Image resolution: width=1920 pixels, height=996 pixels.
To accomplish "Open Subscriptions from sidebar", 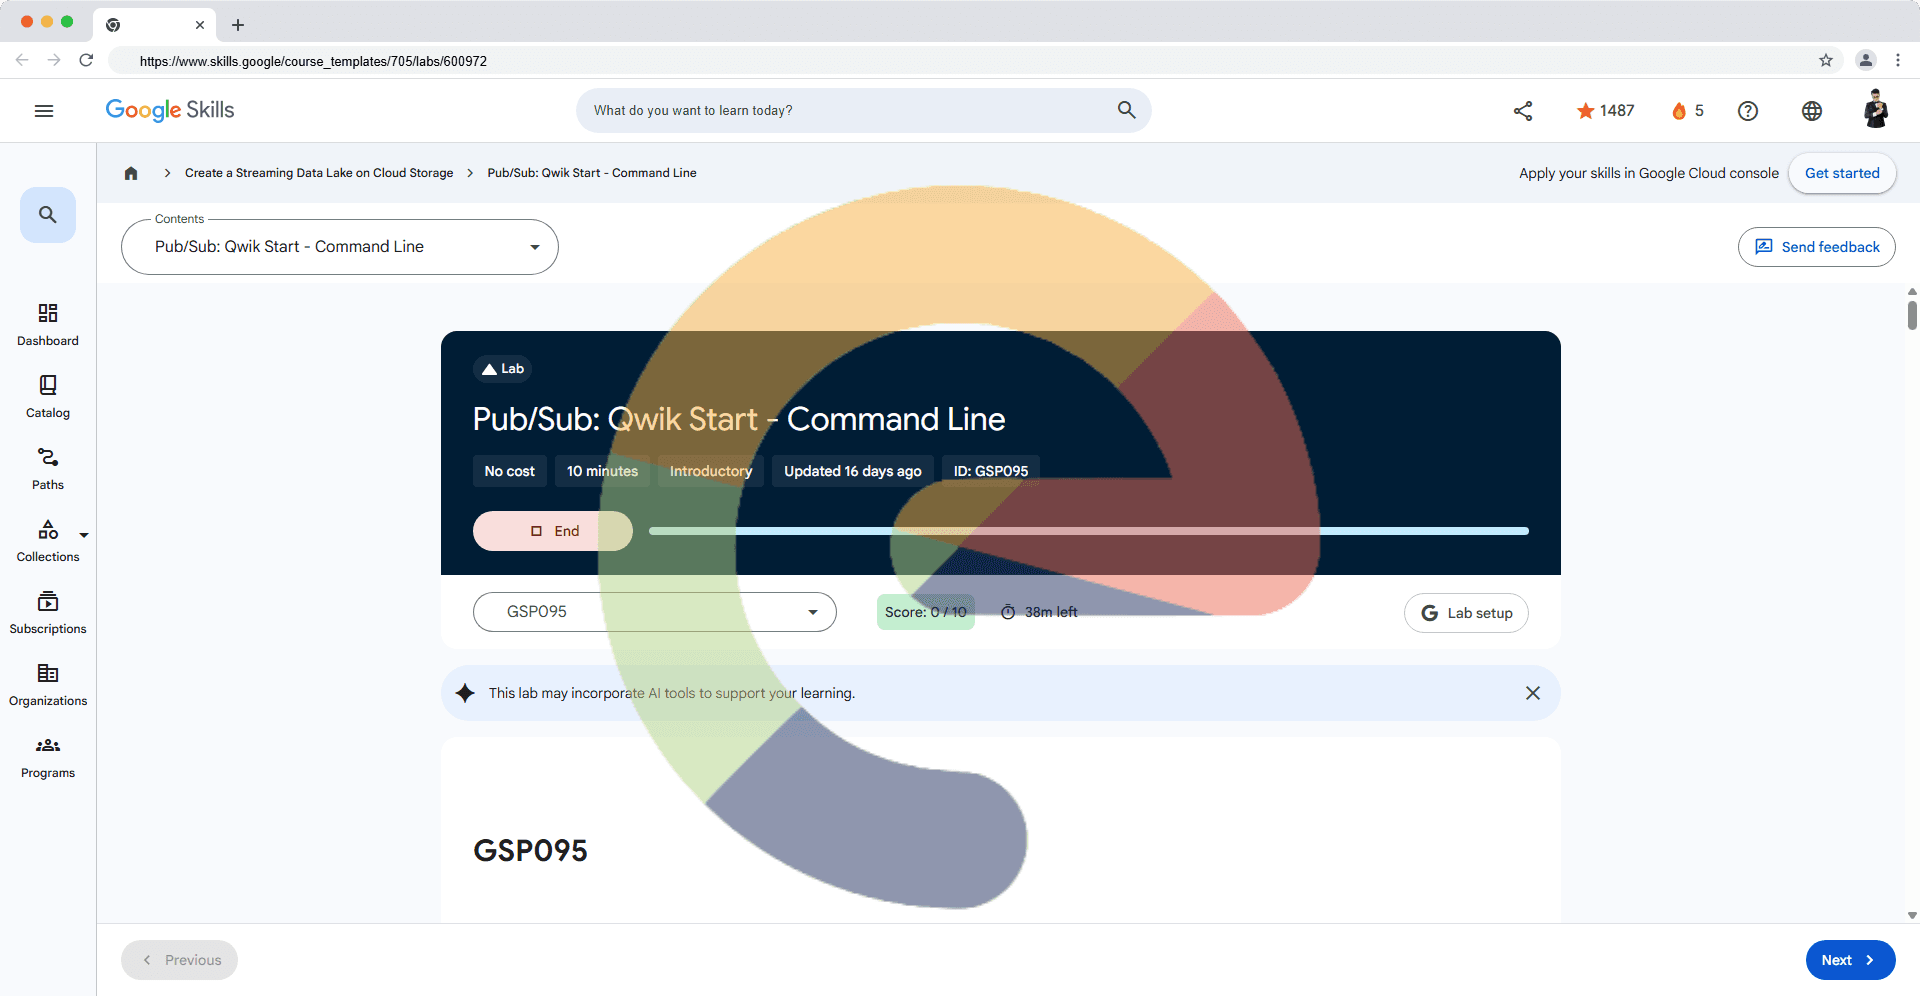I will pyautogui.click(x=48, y=613).
